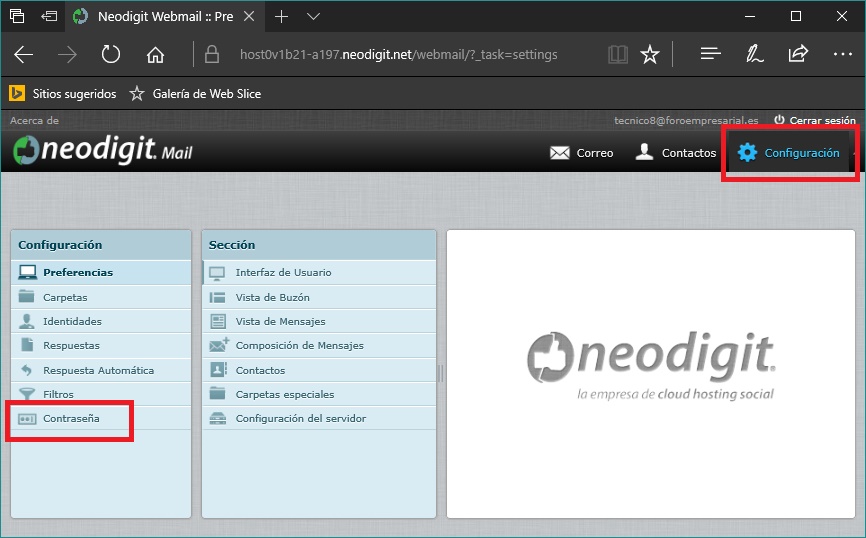Select Respuesta Automática setting
Viewport: 866px width, 538px height.
pos(101,370)
